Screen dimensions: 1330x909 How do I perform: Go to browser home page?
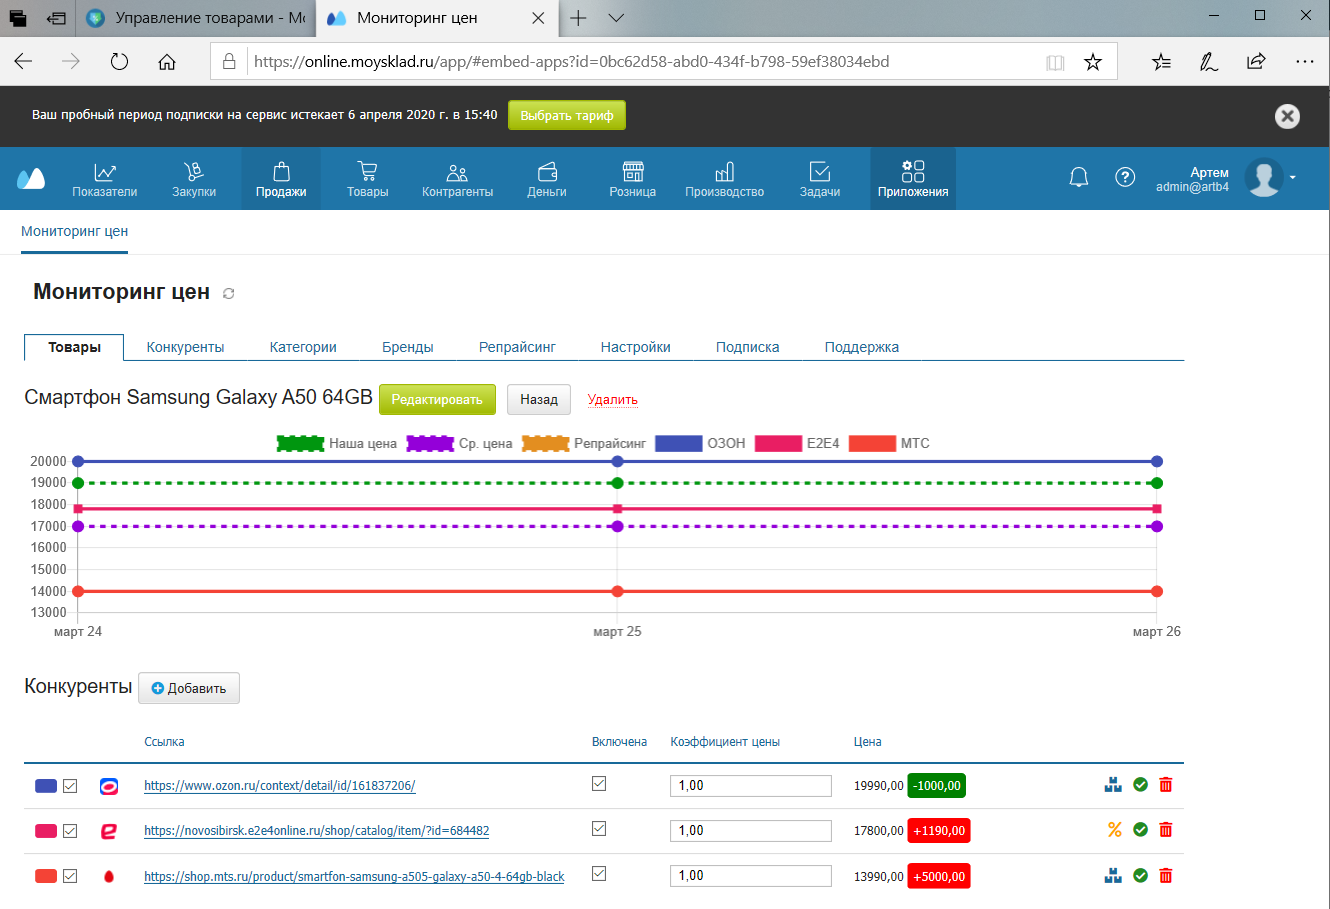pos(167,62)
